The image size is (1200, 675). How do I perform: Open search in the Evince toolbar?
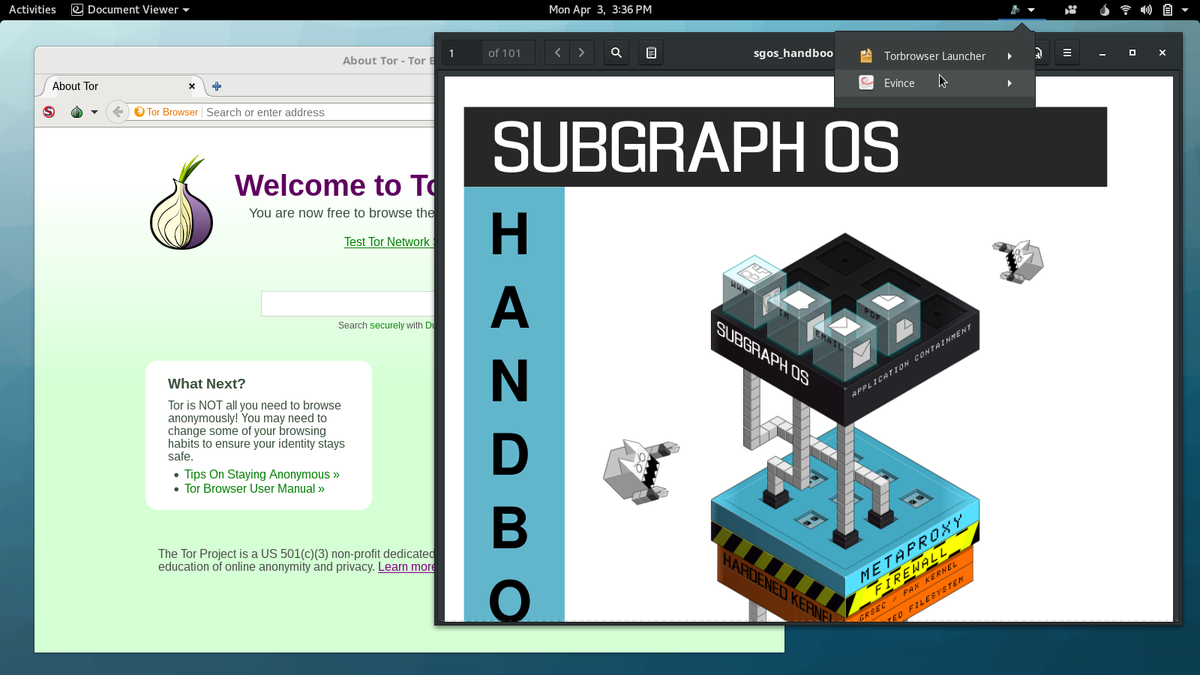point(616,52)
